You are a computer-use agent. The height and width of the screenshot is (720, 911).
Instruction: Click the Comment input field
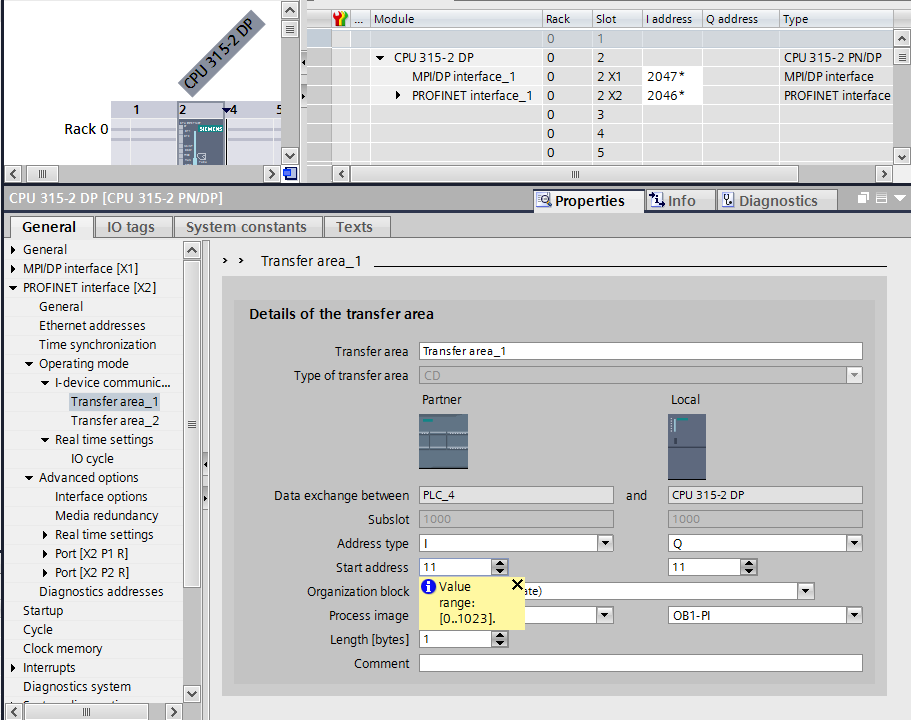(640, 663)
